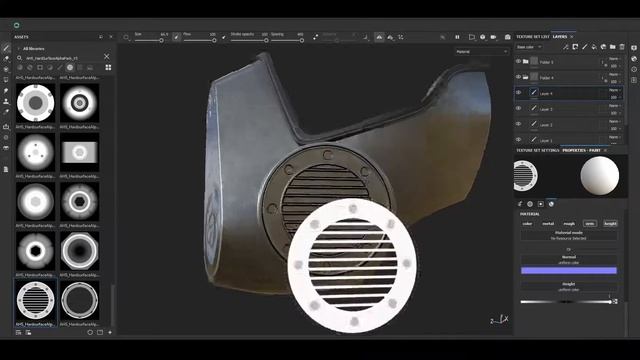The height and width of the screenshot is (360, 640).
Task: Expand the Folder 5 group
Action: pyautogui.click(x=526, y=62)
